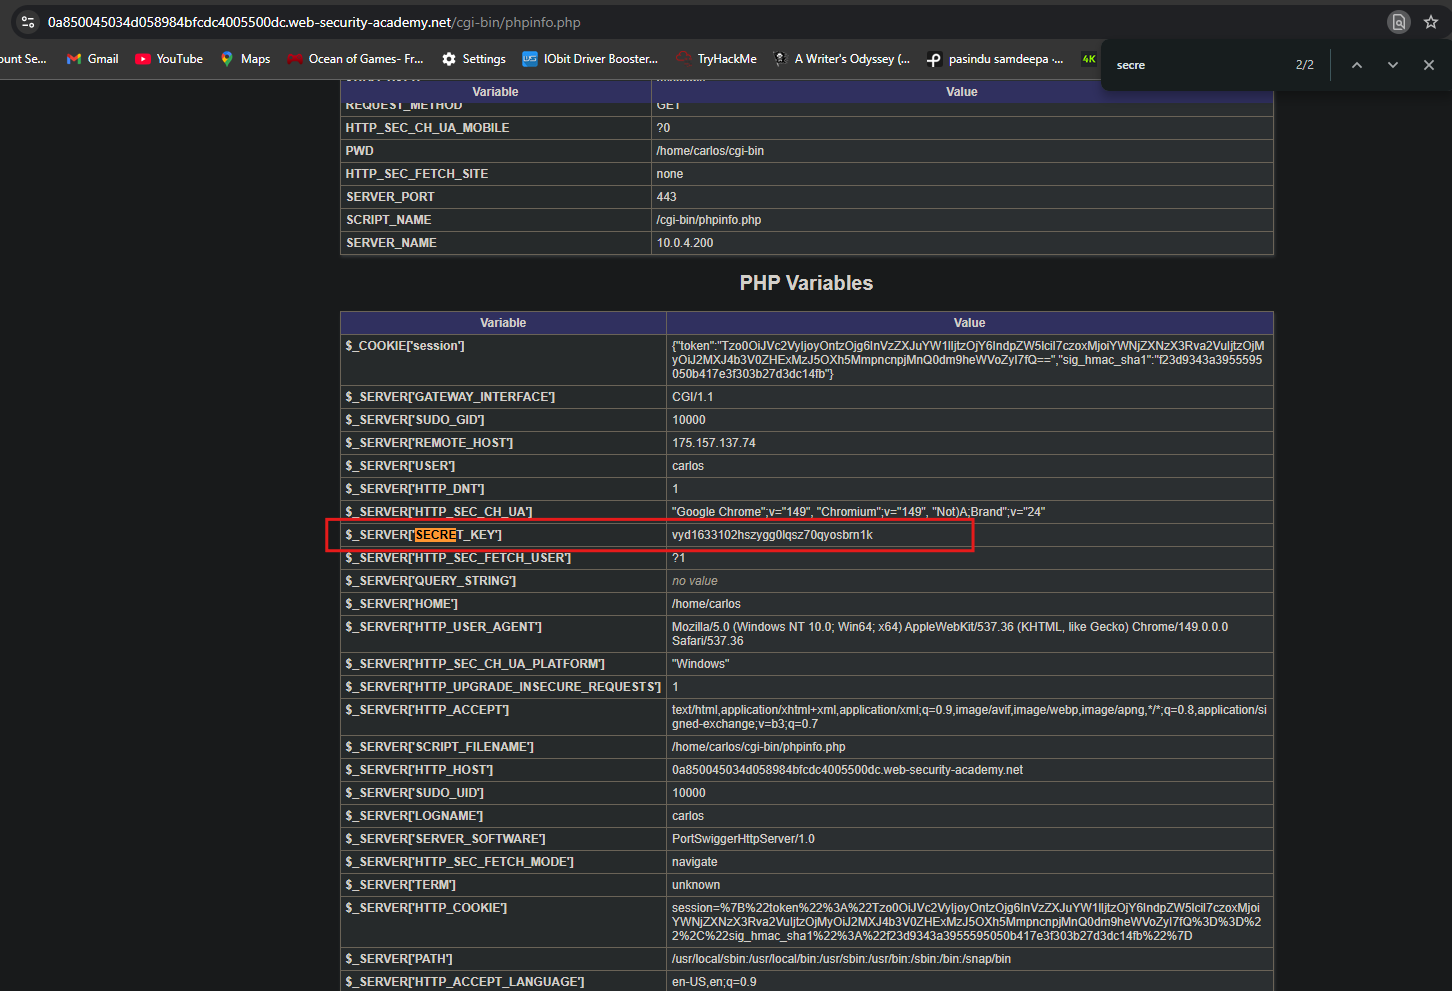Click the $_SERVER['QUERY_STRING'] cell
This screenshot has width=1452, height=991.
[503, 581]
